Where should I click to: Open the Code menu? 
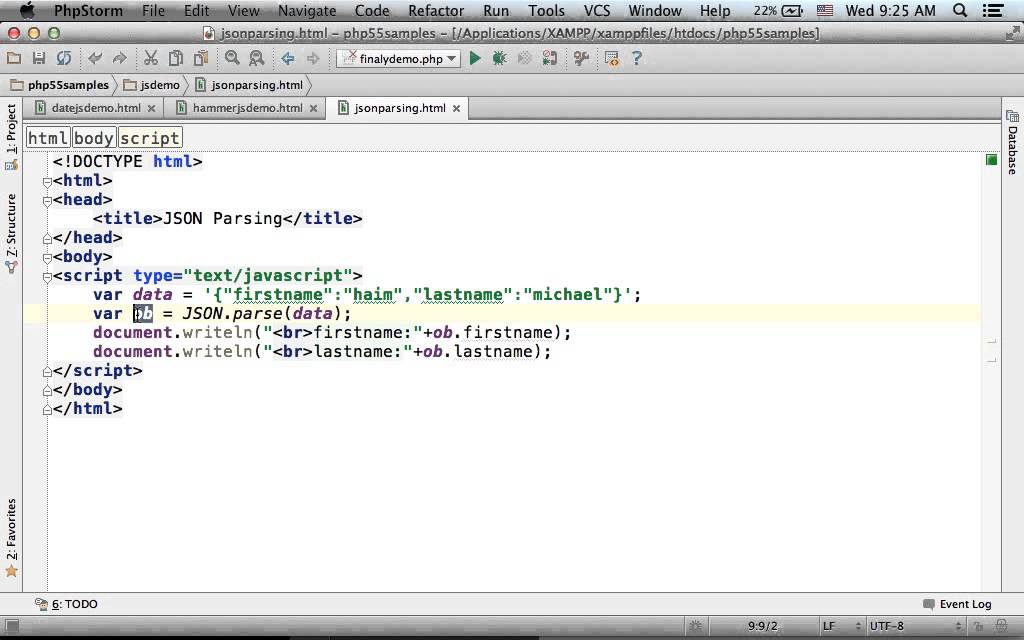tap(372, 10)
